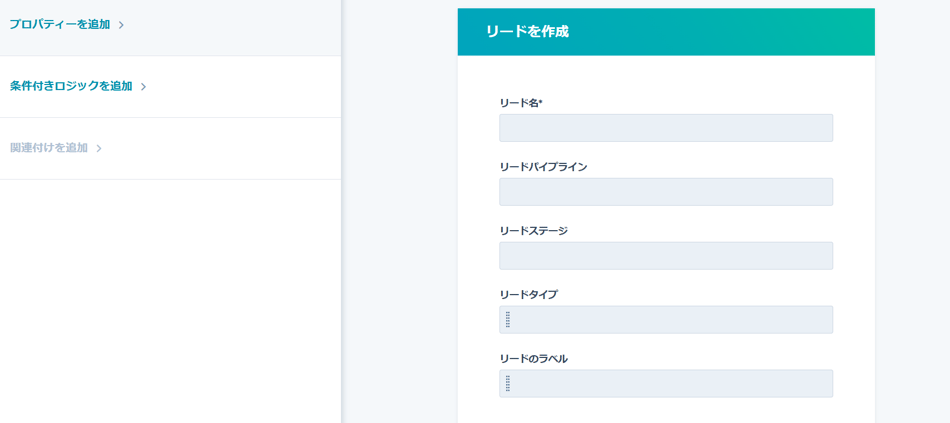Screen dimensions: 950x423
Task: Click the リードを作成 header title
Action: [x=527, y=32]
